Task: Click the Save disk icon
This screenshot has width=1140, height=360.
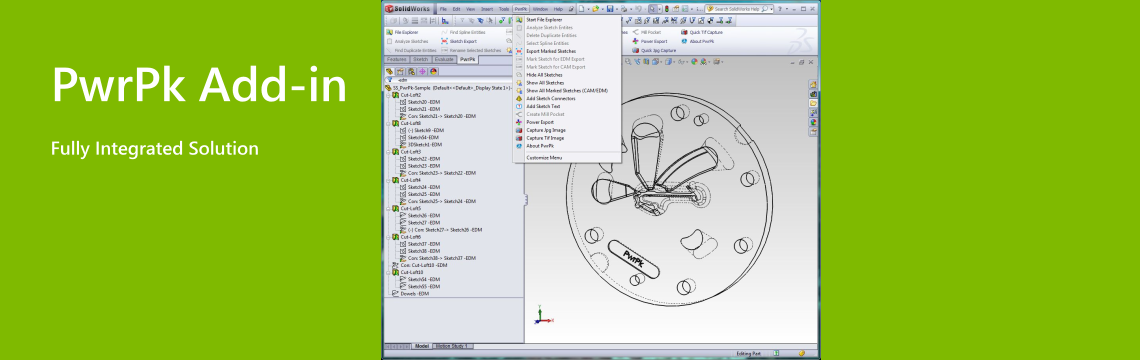Action: pos(610,9)
